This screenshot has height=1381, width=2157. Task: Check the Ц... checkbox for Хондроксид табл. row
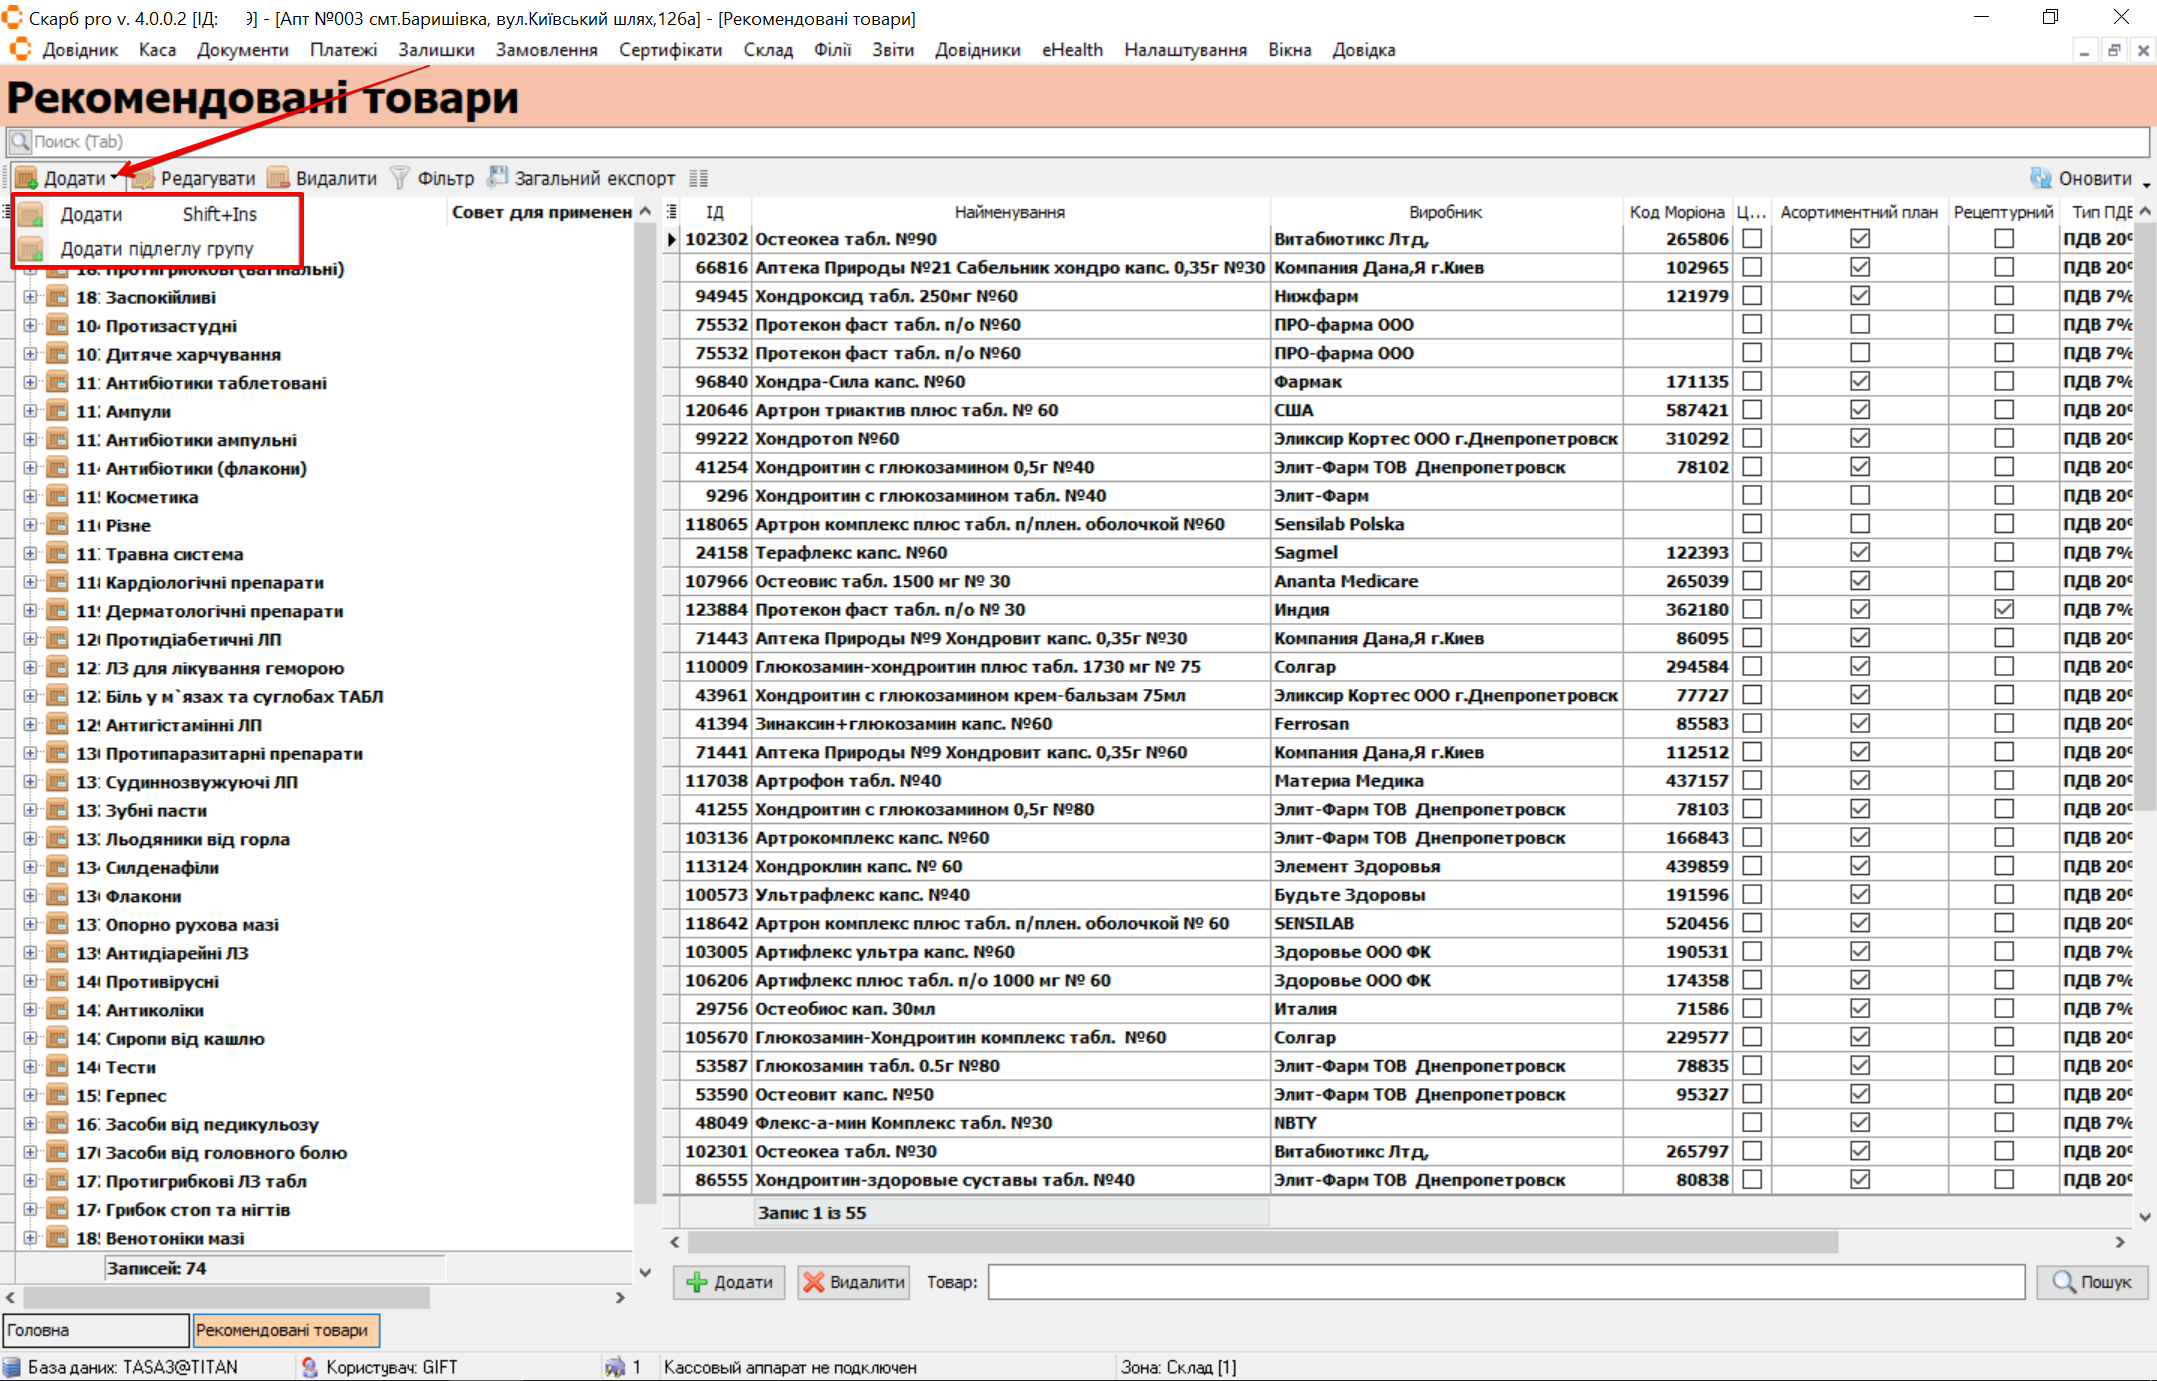[1752, 296]
